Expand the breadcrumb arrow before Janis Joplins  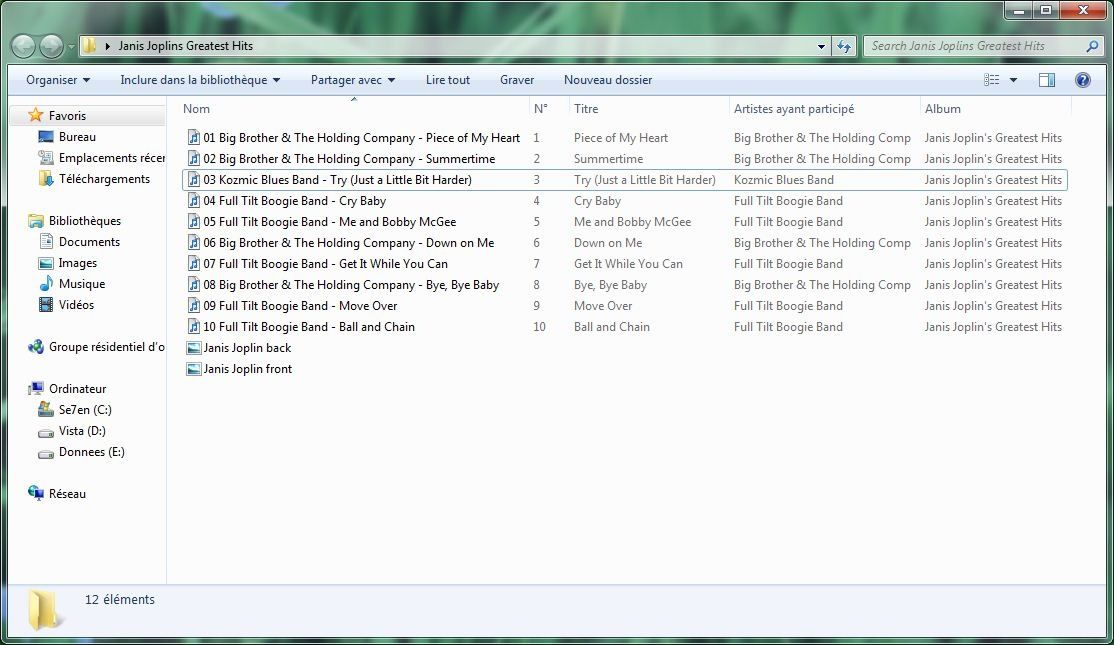[x=107, y=46]
